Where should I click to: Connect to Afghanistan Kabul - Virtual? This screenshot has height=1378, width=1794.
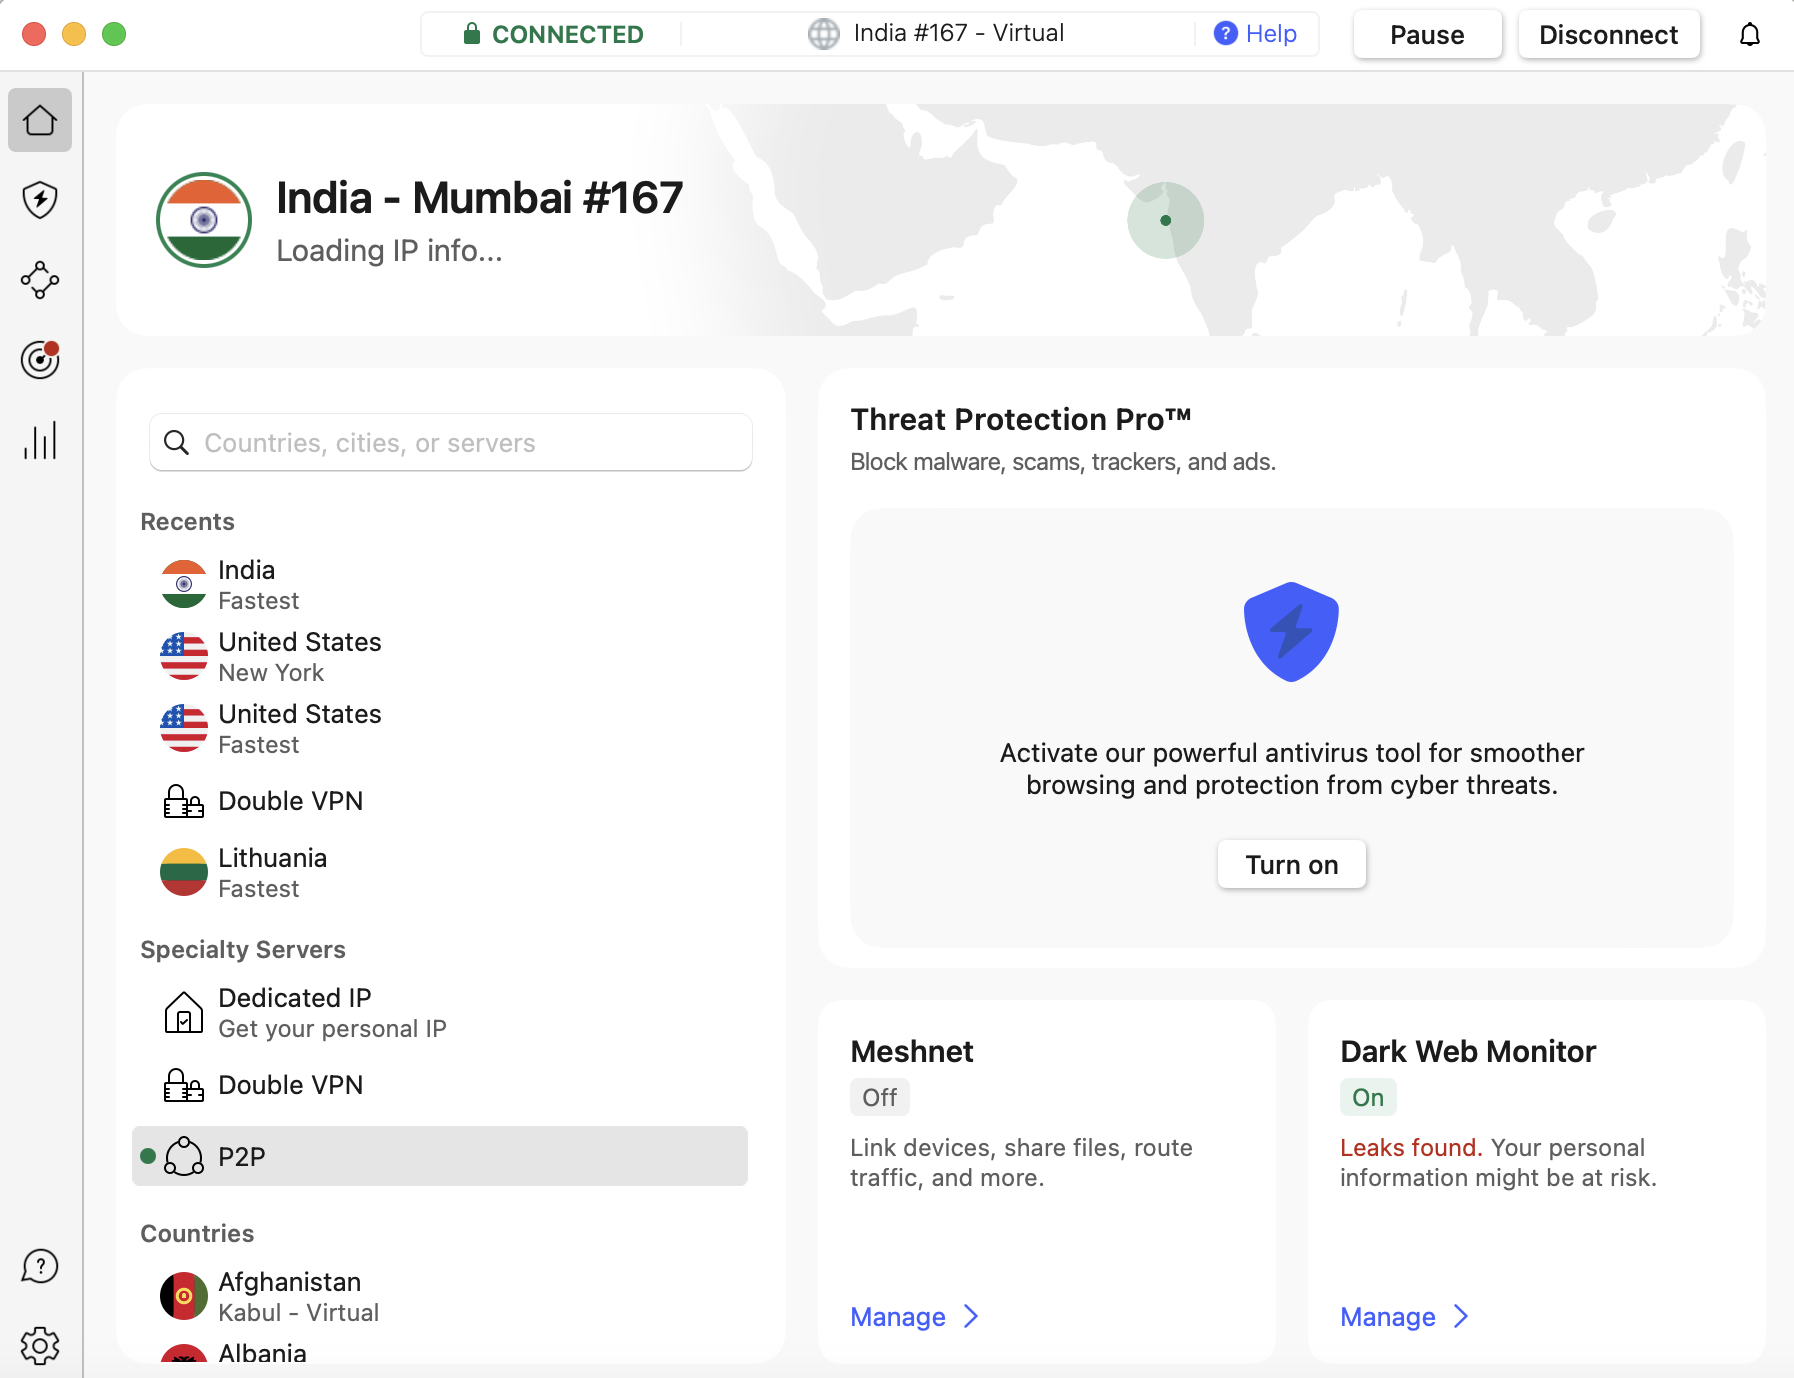coord(440,1296)
